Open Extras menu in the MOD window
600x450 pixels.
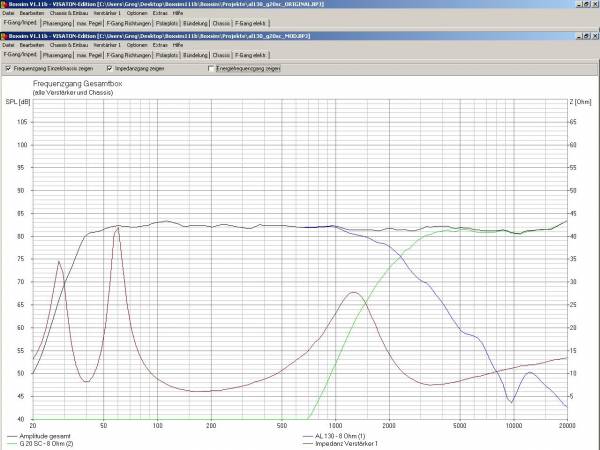(160, 45)
